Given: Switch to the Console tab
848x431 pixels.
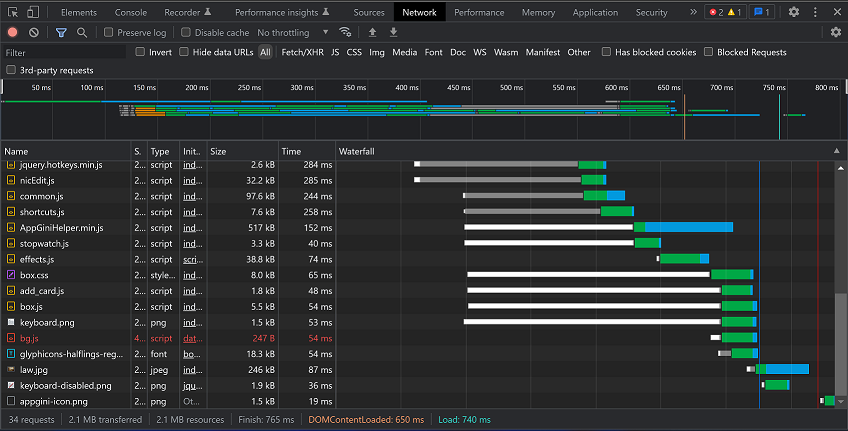Looking at the screenshot, I should 131,12.
